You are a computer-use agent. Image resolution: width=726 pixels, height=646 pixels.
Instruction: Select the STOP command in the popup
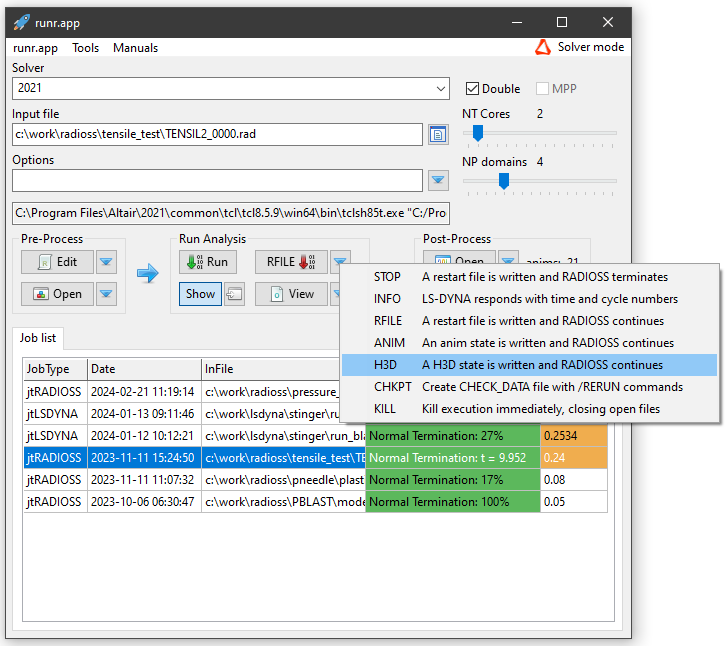coord(529,277)
